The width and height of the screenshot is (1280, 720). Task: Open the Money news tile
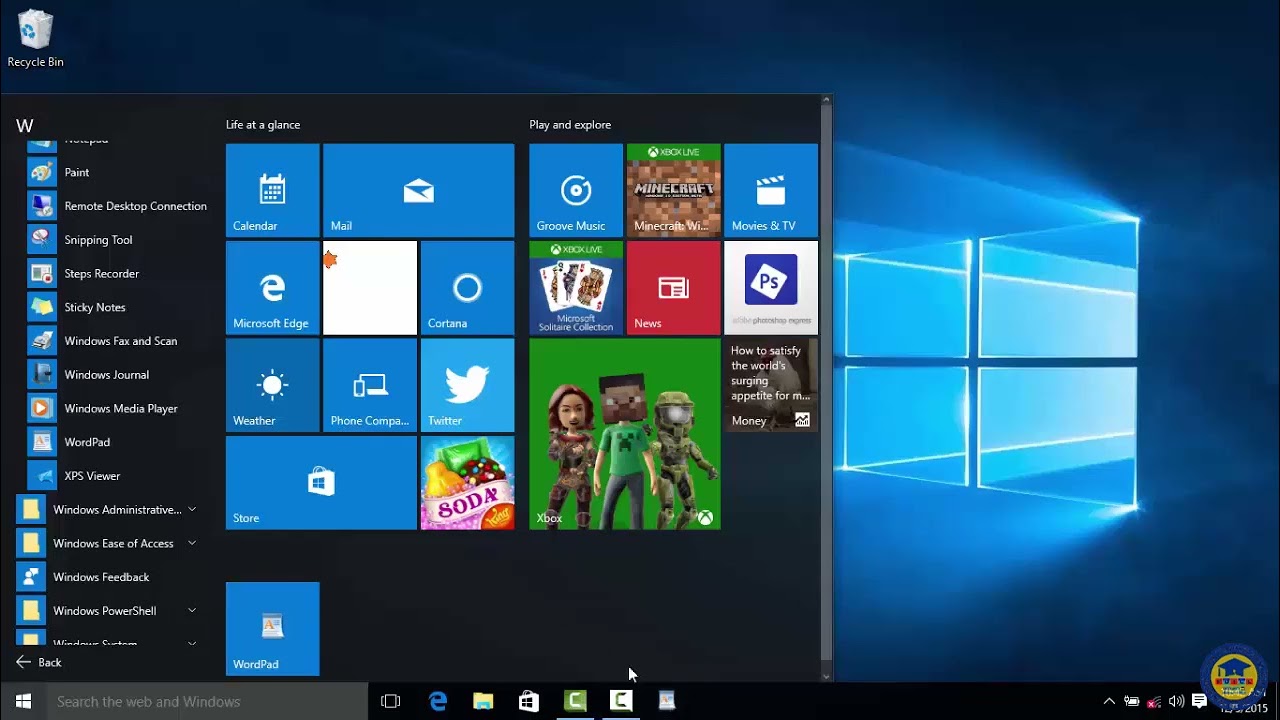[771, 385]
